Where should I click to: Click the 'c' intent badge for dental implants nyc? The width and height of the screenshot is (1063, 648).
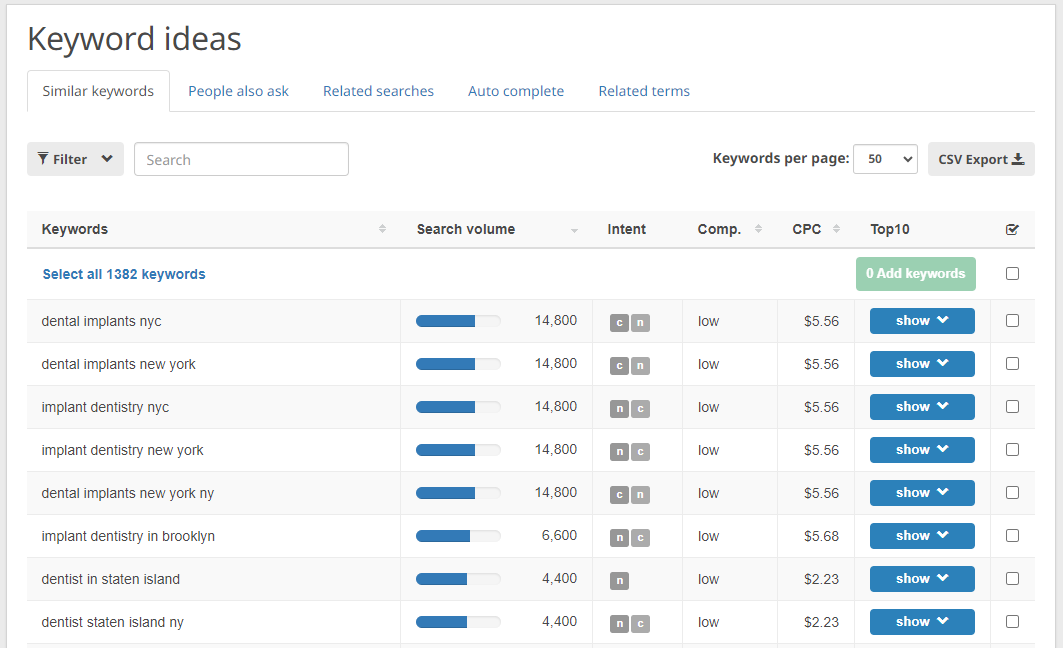point(619,323)
